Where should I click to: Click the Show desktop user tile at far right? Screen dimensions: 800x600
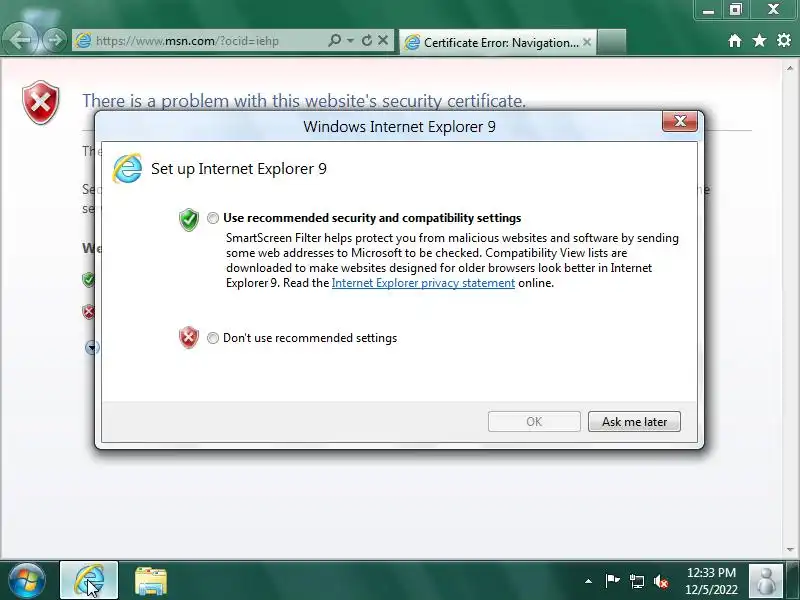[x=766, y=581]
